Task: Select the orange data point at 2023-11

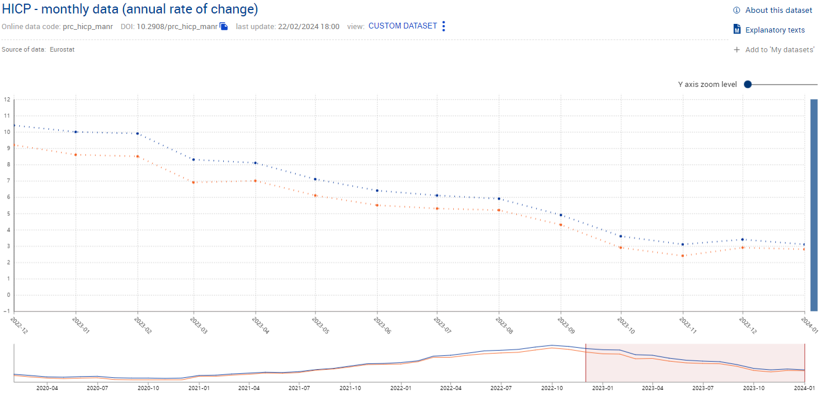Action: pos(682,256)
